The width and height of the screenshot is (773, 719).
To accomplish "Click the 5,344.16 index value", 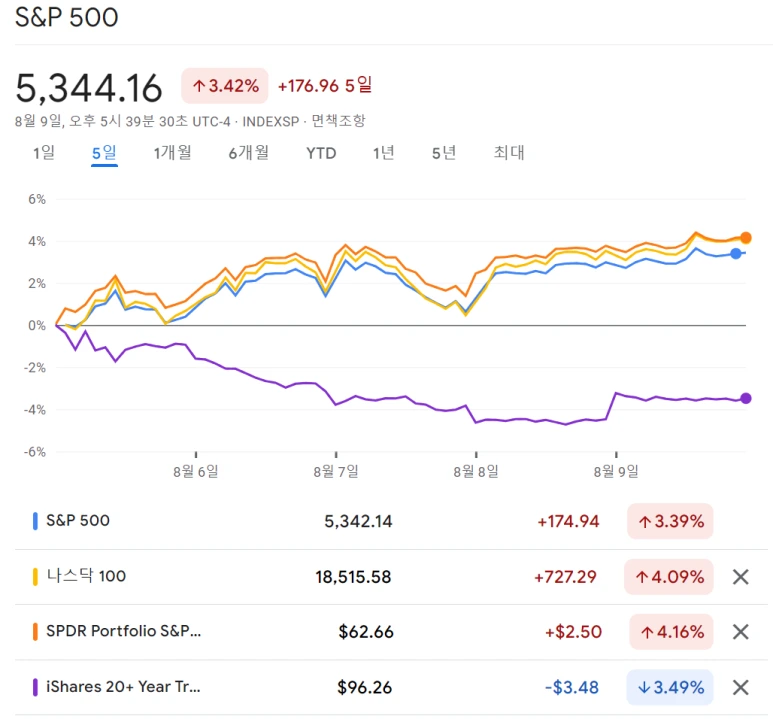I will coord(89,88).
